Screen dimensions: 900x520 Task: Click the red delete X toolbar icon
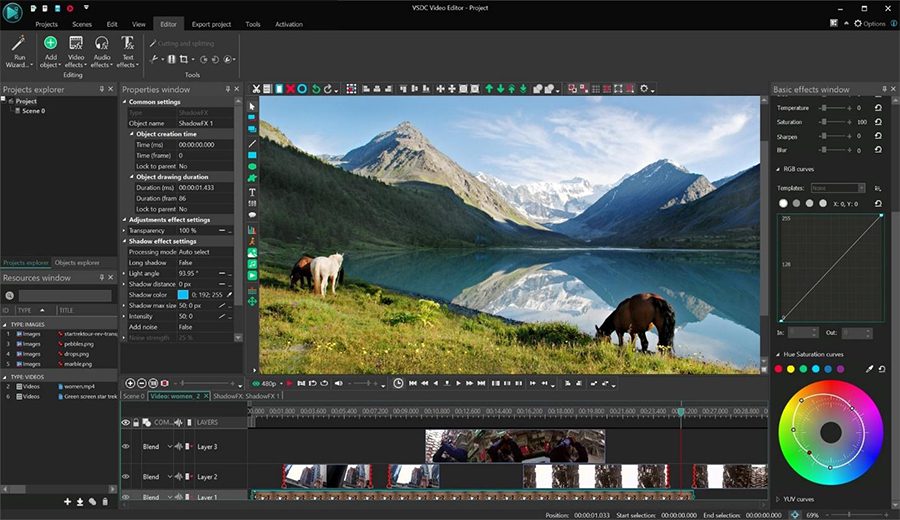[x=290, y=89]
